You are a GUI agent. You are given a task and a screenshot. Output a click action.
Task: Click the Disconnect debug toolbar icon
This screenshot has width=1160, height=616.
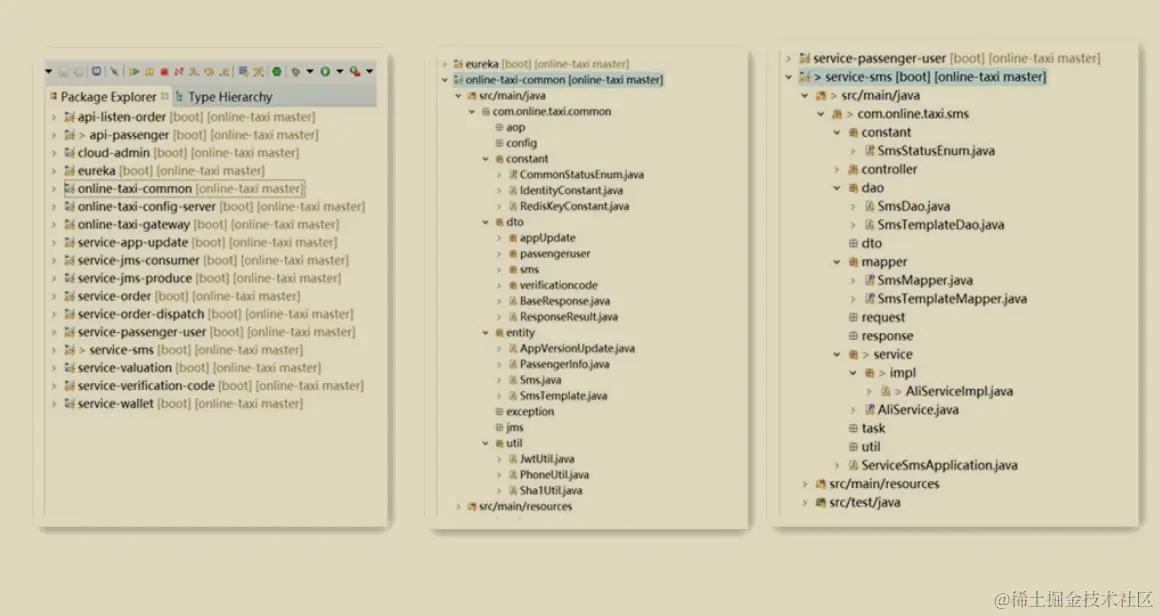pyautogui.click(x=178, y=72)
